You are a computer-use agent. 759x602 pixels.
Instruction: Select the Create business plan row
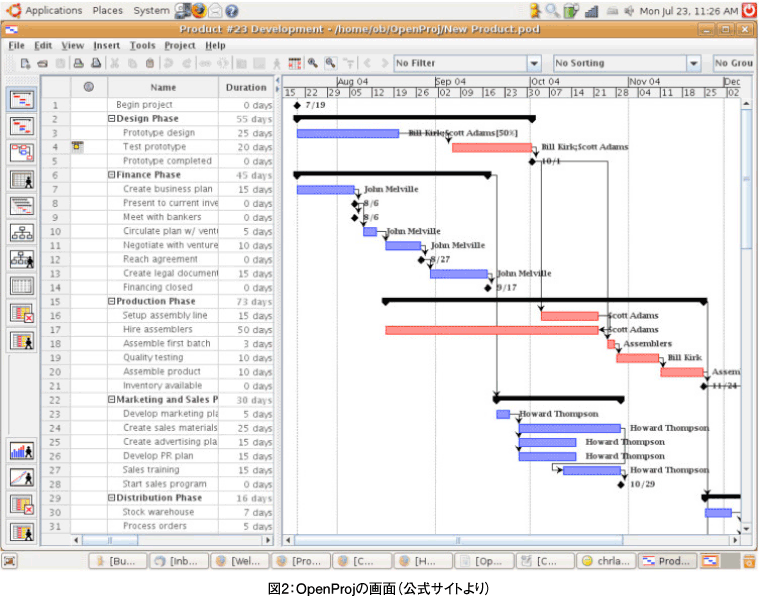157,189
